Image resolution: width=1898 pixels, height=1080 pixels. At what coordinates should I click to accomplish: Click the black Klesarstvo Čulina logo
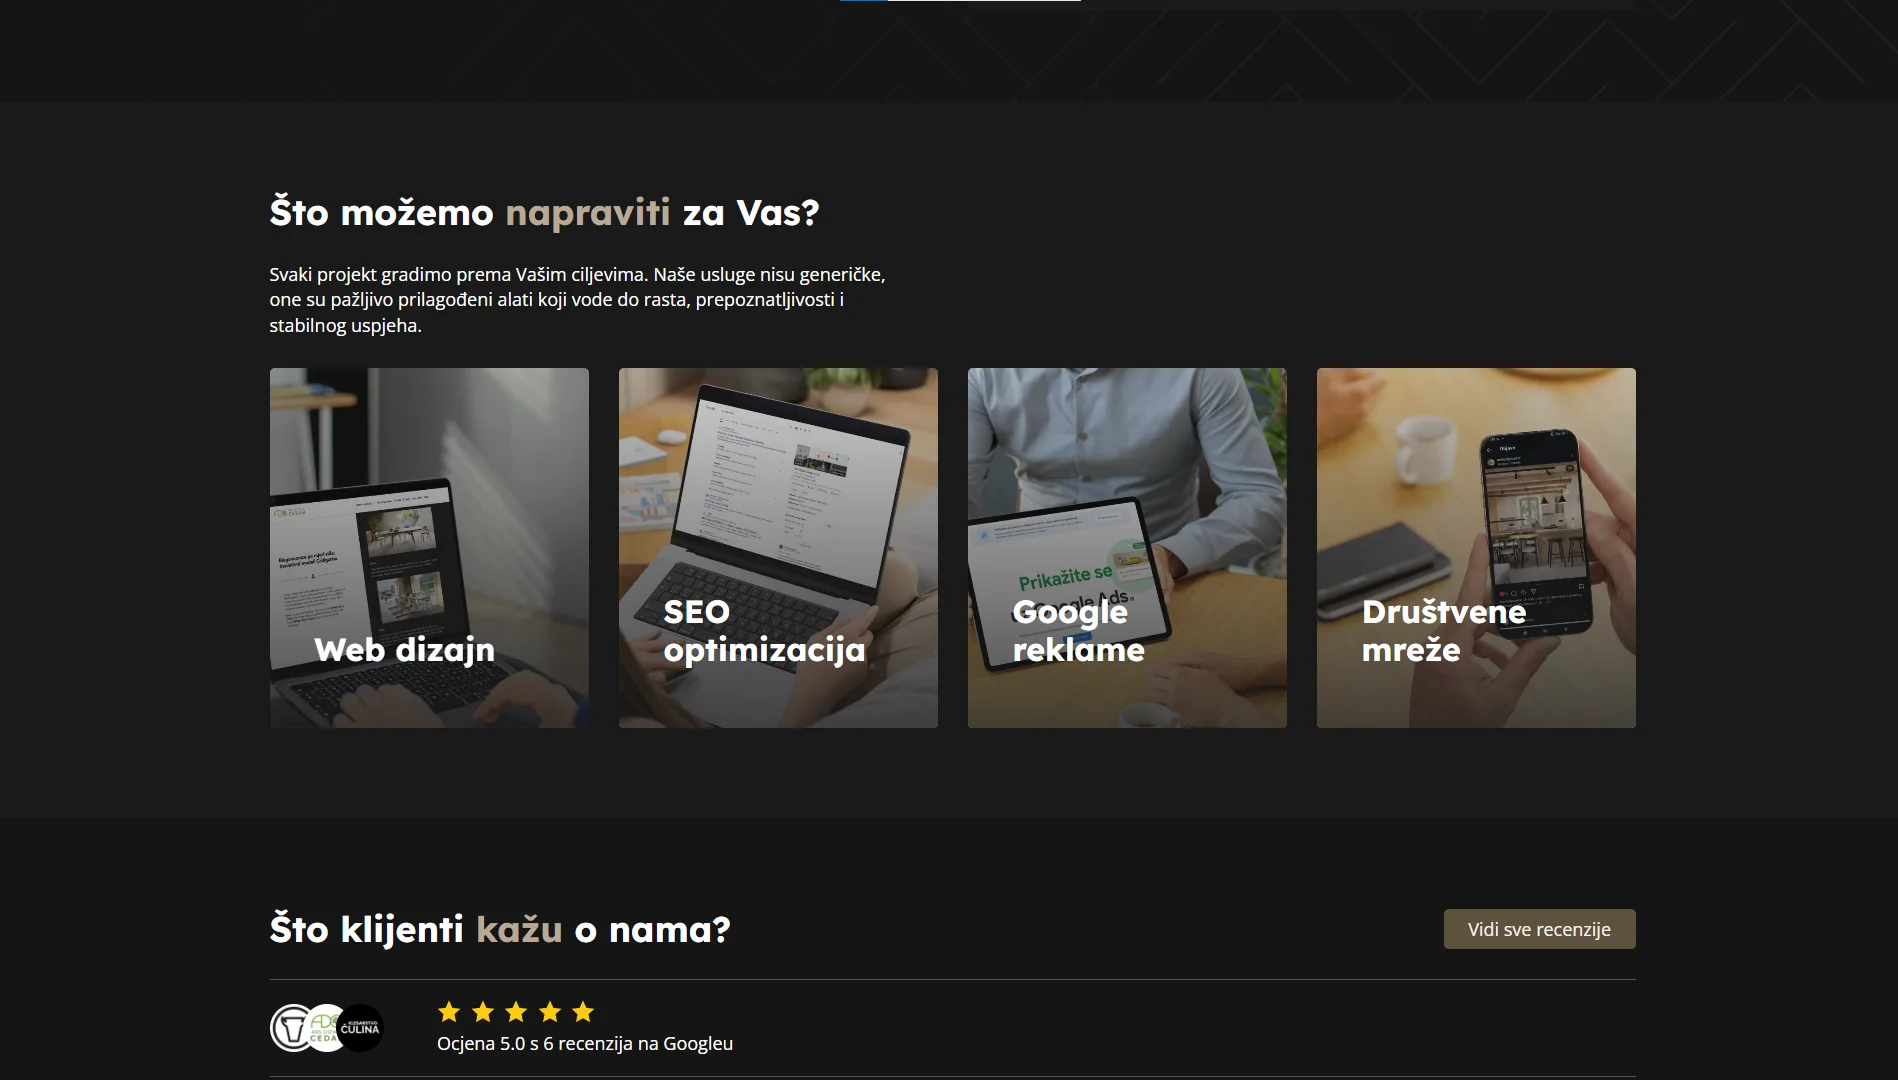pyautogui.click(x=361, y=1028)
